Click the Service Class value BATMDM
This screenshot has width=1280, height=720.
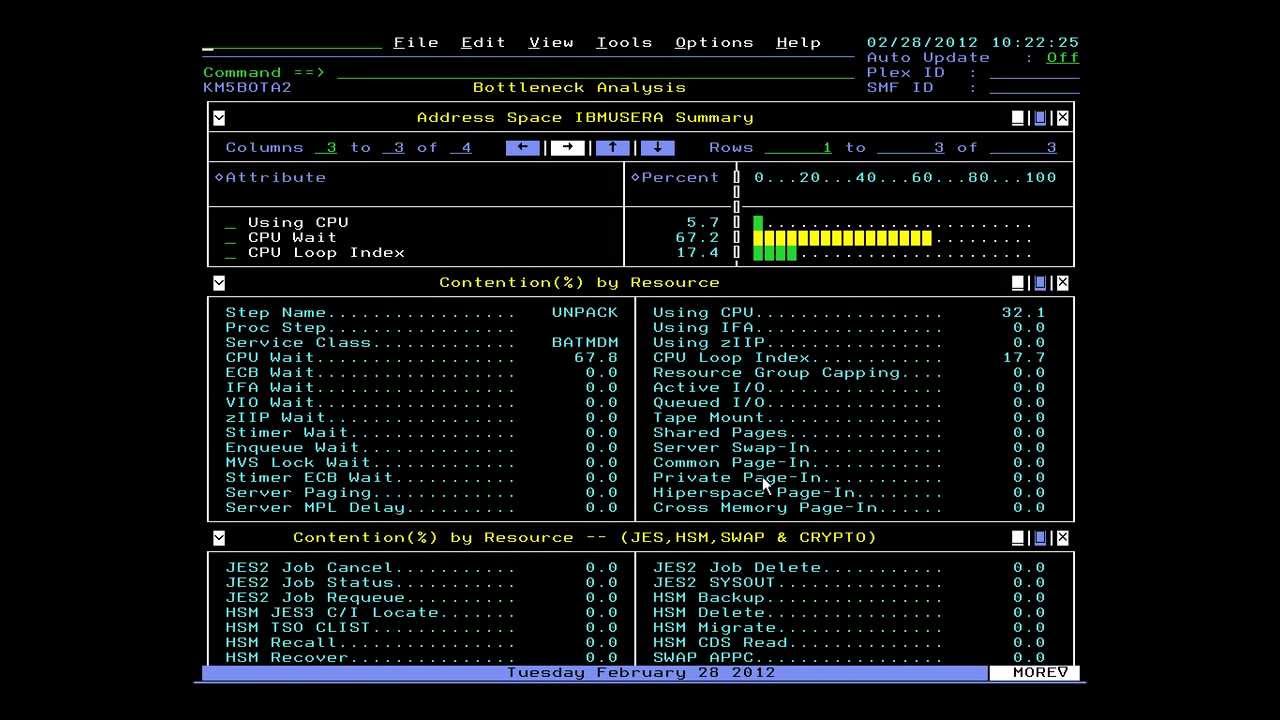[585, 342]
